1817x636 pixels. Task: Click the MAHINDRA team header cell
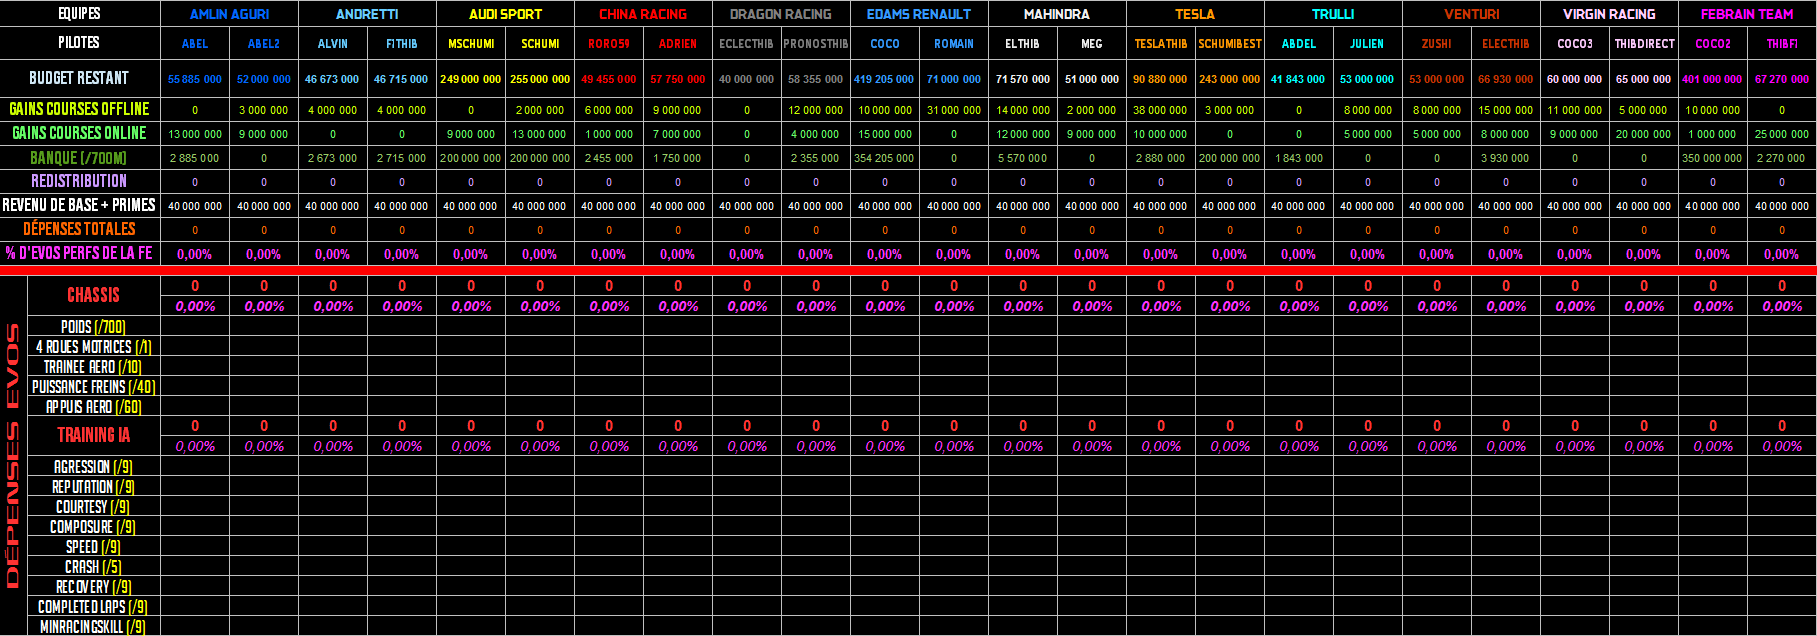[1057, 14]
